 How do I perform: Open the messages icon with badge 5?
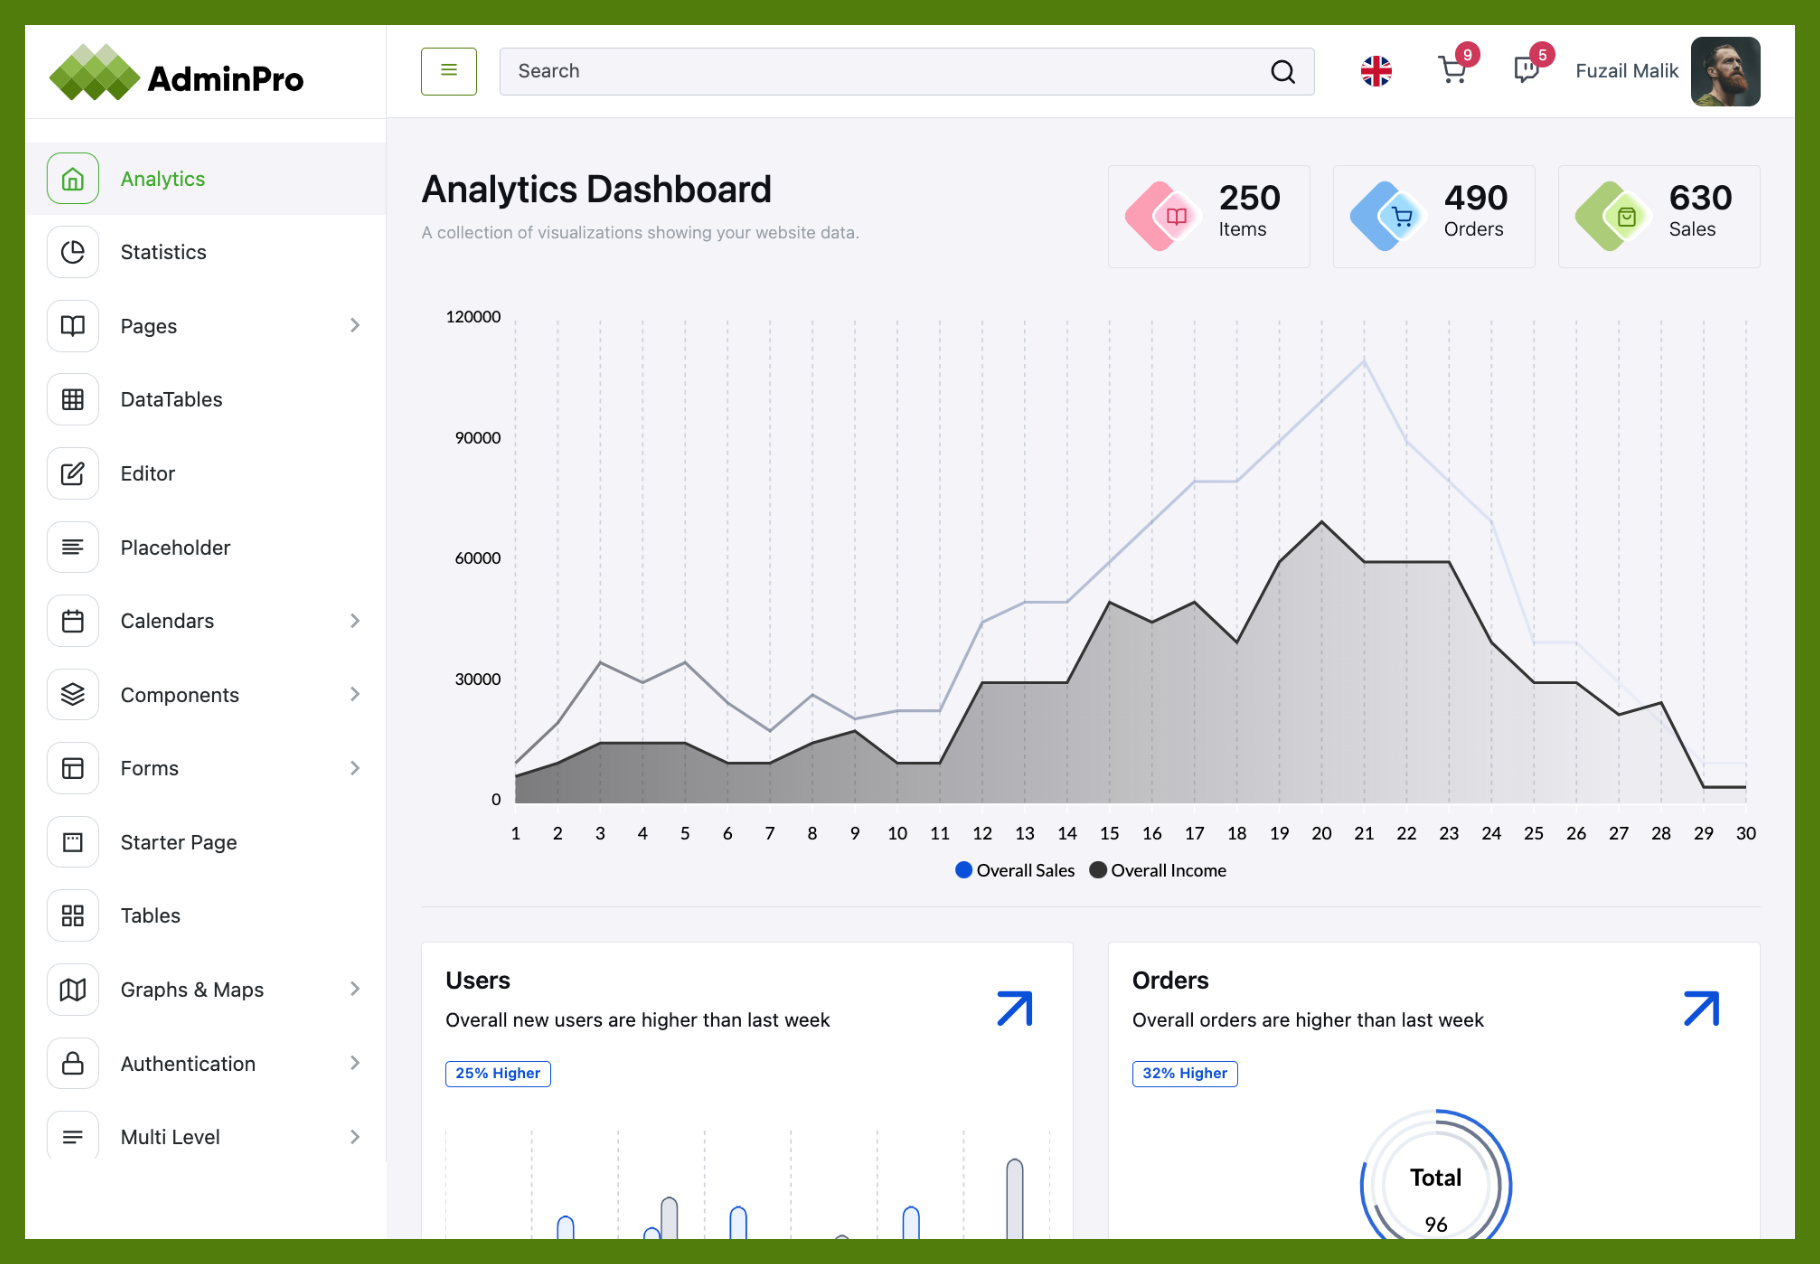click(x=1526, y=70)
